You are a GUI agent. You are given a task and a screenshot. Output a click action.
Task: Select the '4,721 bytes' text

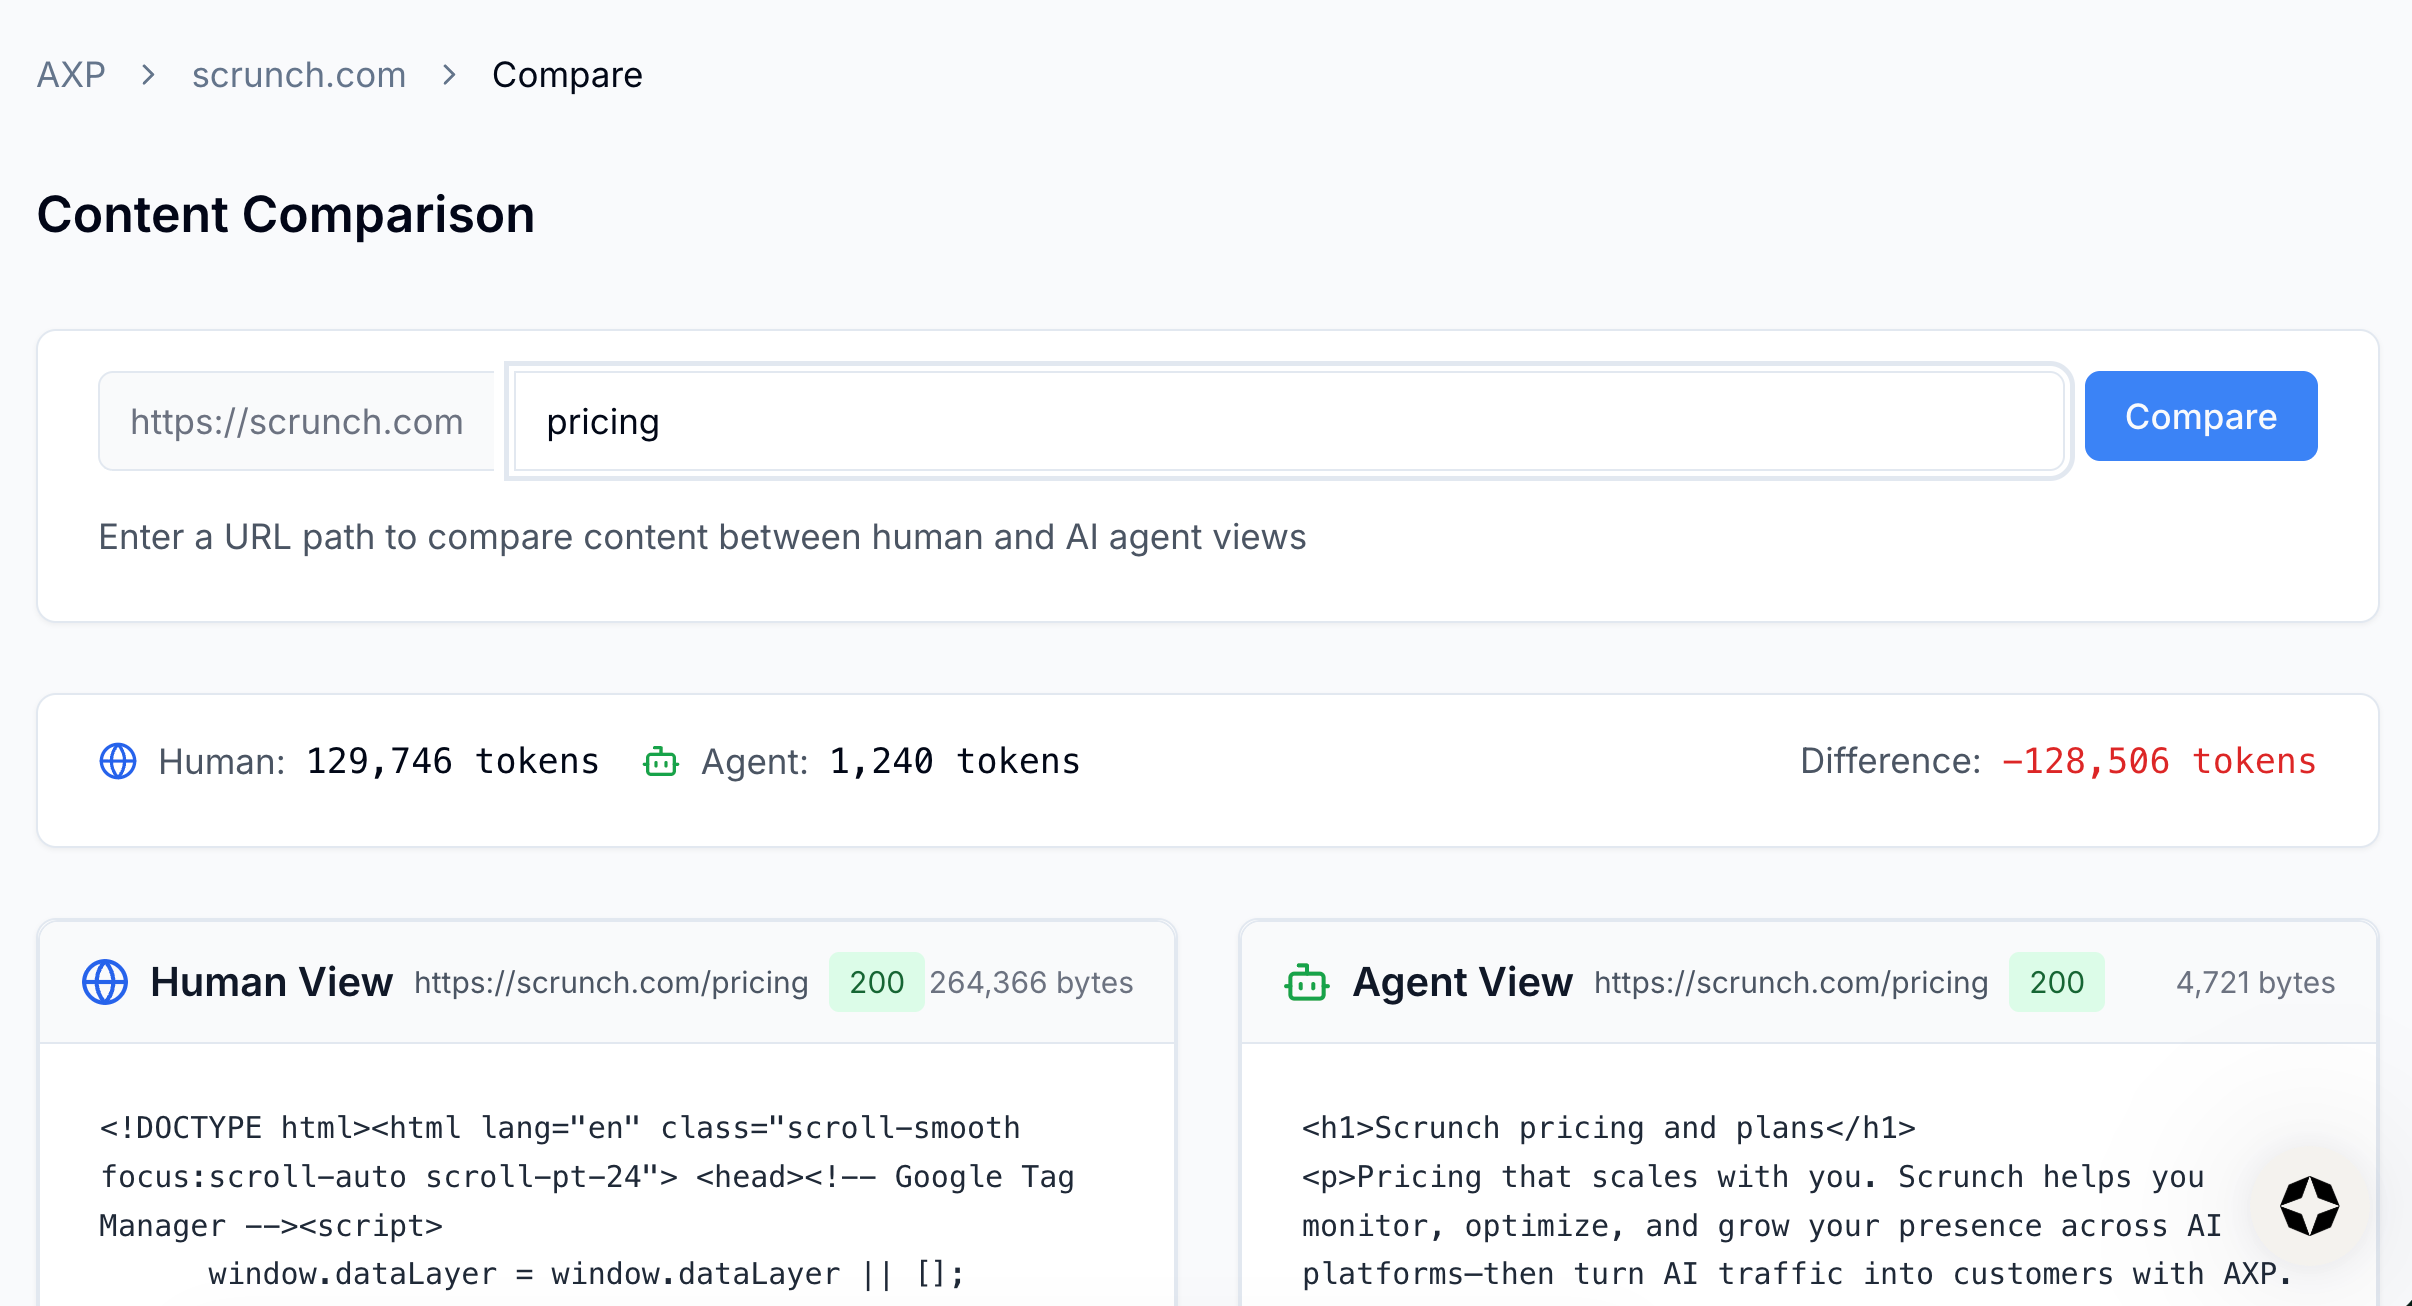pyautogui.click(x=2256, y=982)
